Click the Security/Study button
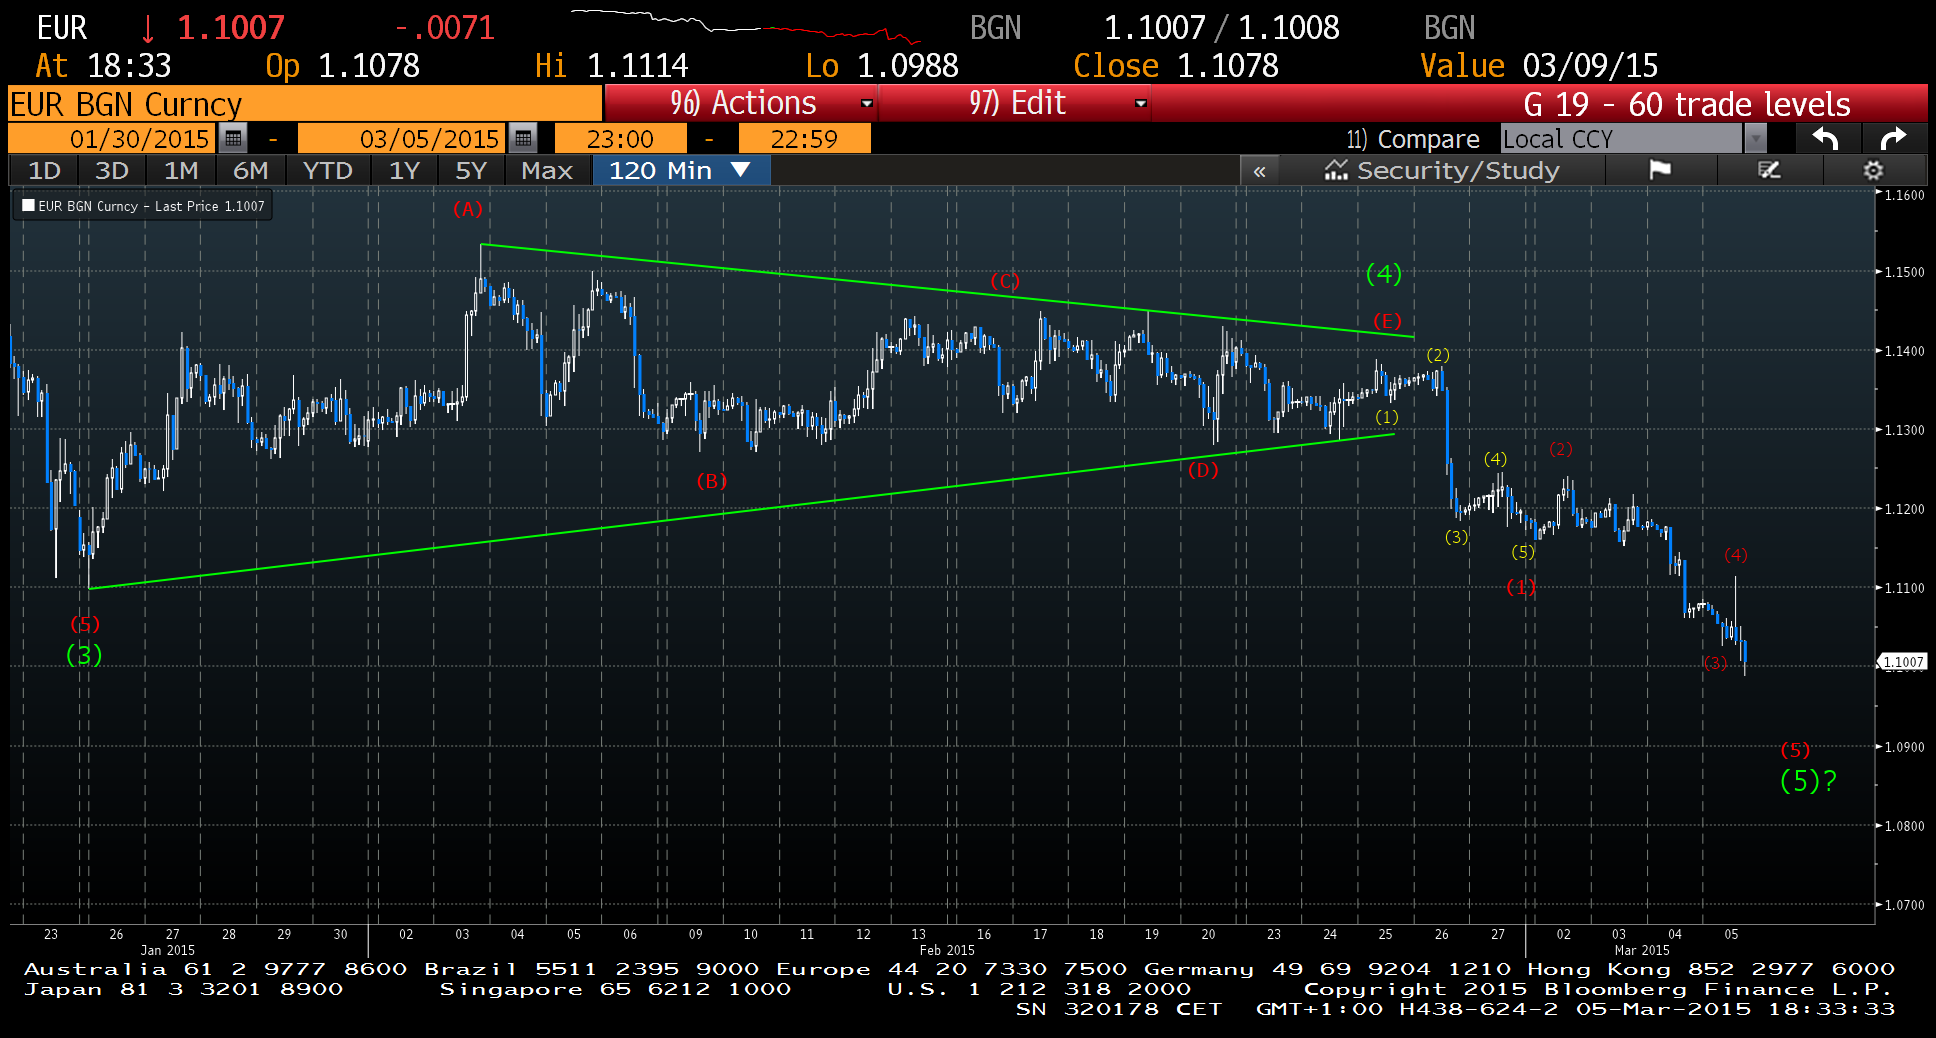This screenshot has height=1038, width=1936. [x=1441, y=171]
